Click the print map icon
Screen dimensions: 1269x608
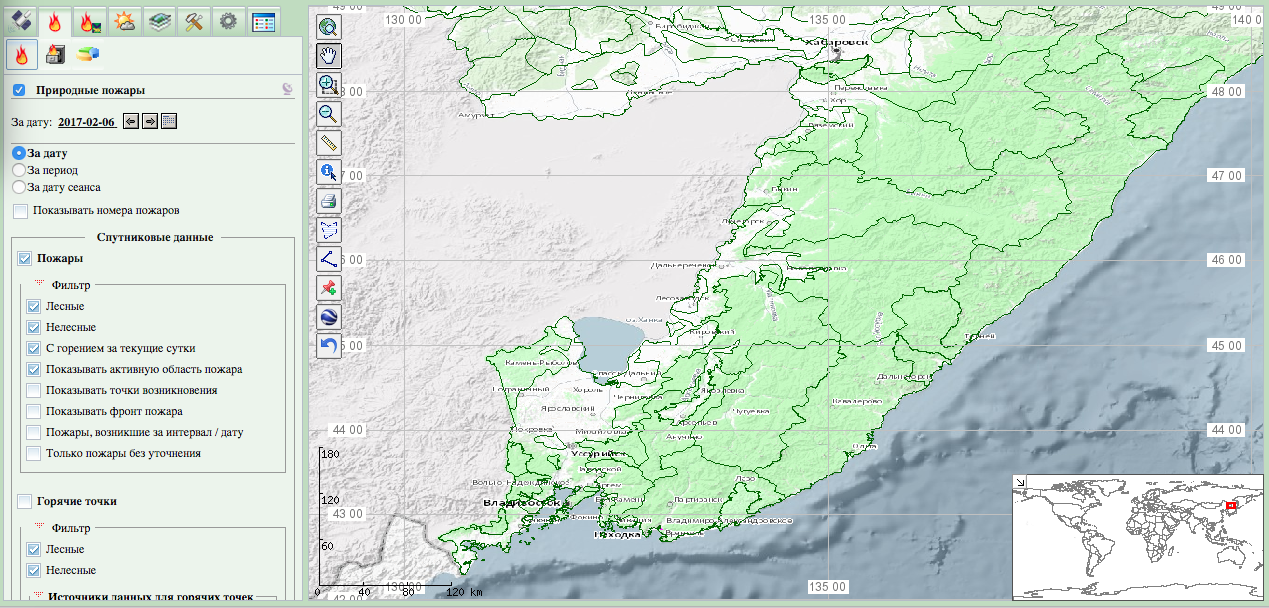click(x=329, y=201)
